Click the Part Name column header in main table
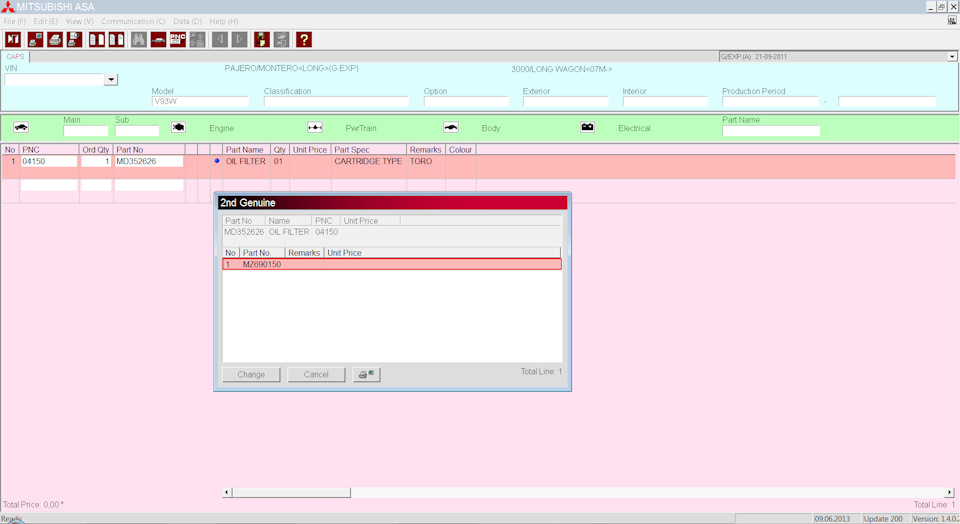This screenshot has height=524, width=960. pyautogui.click(x=246, y=149)
